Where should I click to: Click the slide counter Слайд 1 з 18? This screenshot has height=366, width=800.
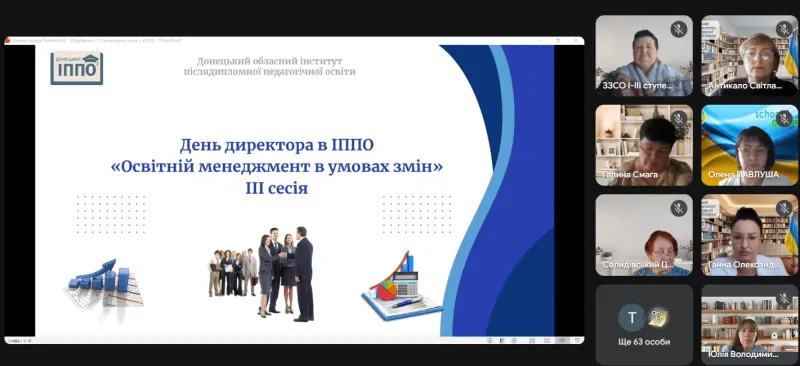19,340
